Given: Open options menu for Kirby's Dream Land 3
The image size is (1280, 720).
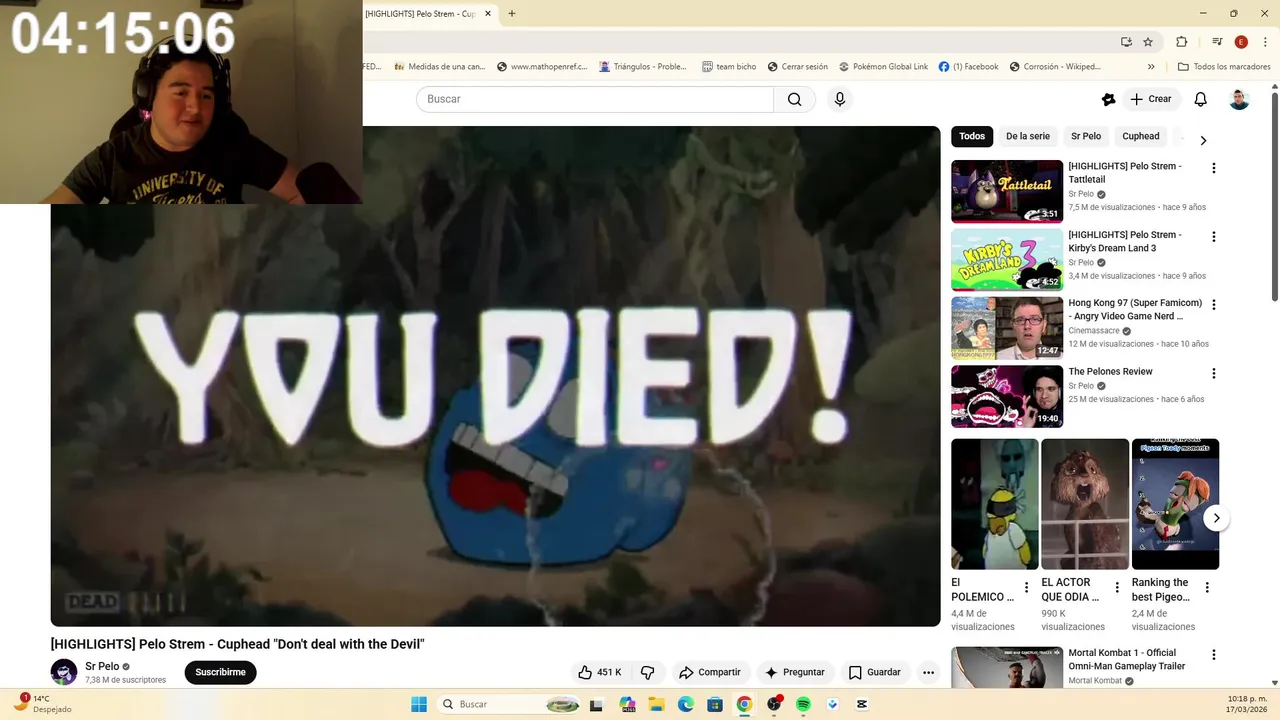Looking at the screenshot, I should click(x=1214, y=237).
